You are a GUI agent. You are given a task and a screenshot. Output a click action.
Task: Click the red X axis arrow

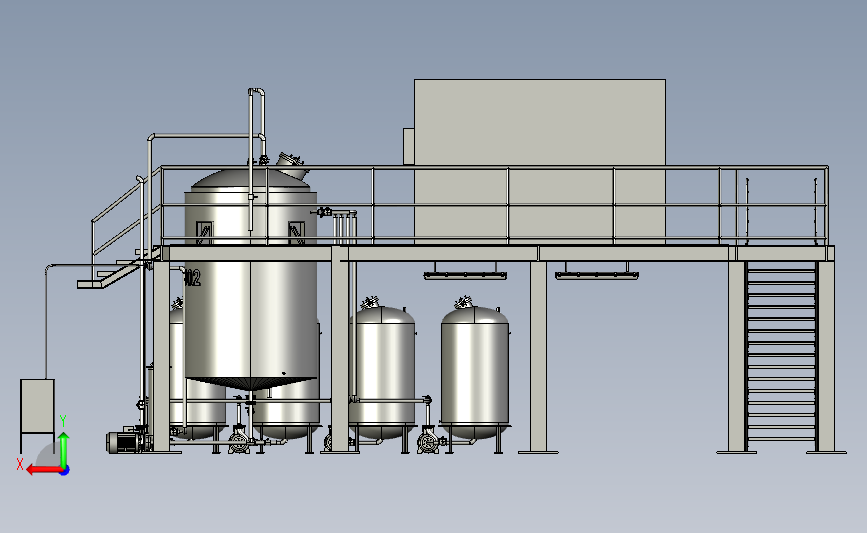tap(43, 470)
